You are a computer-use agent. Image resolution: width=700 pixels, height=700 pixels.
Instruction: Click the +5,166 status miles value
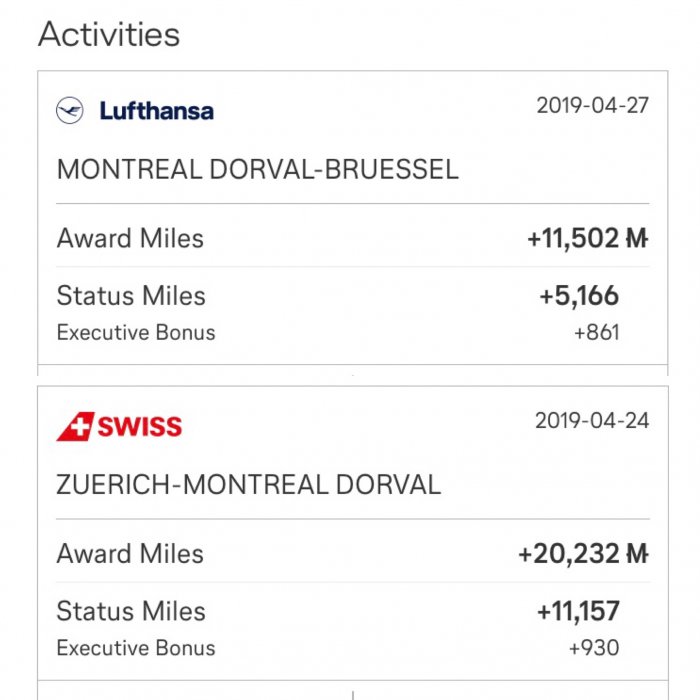578,296
